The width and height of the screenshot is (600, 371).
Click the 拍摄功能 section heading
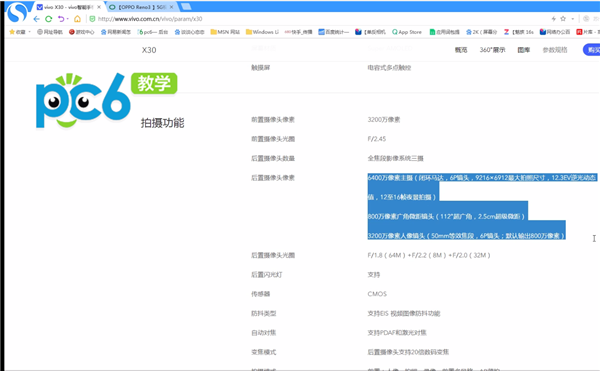click(x=163, y=123)
